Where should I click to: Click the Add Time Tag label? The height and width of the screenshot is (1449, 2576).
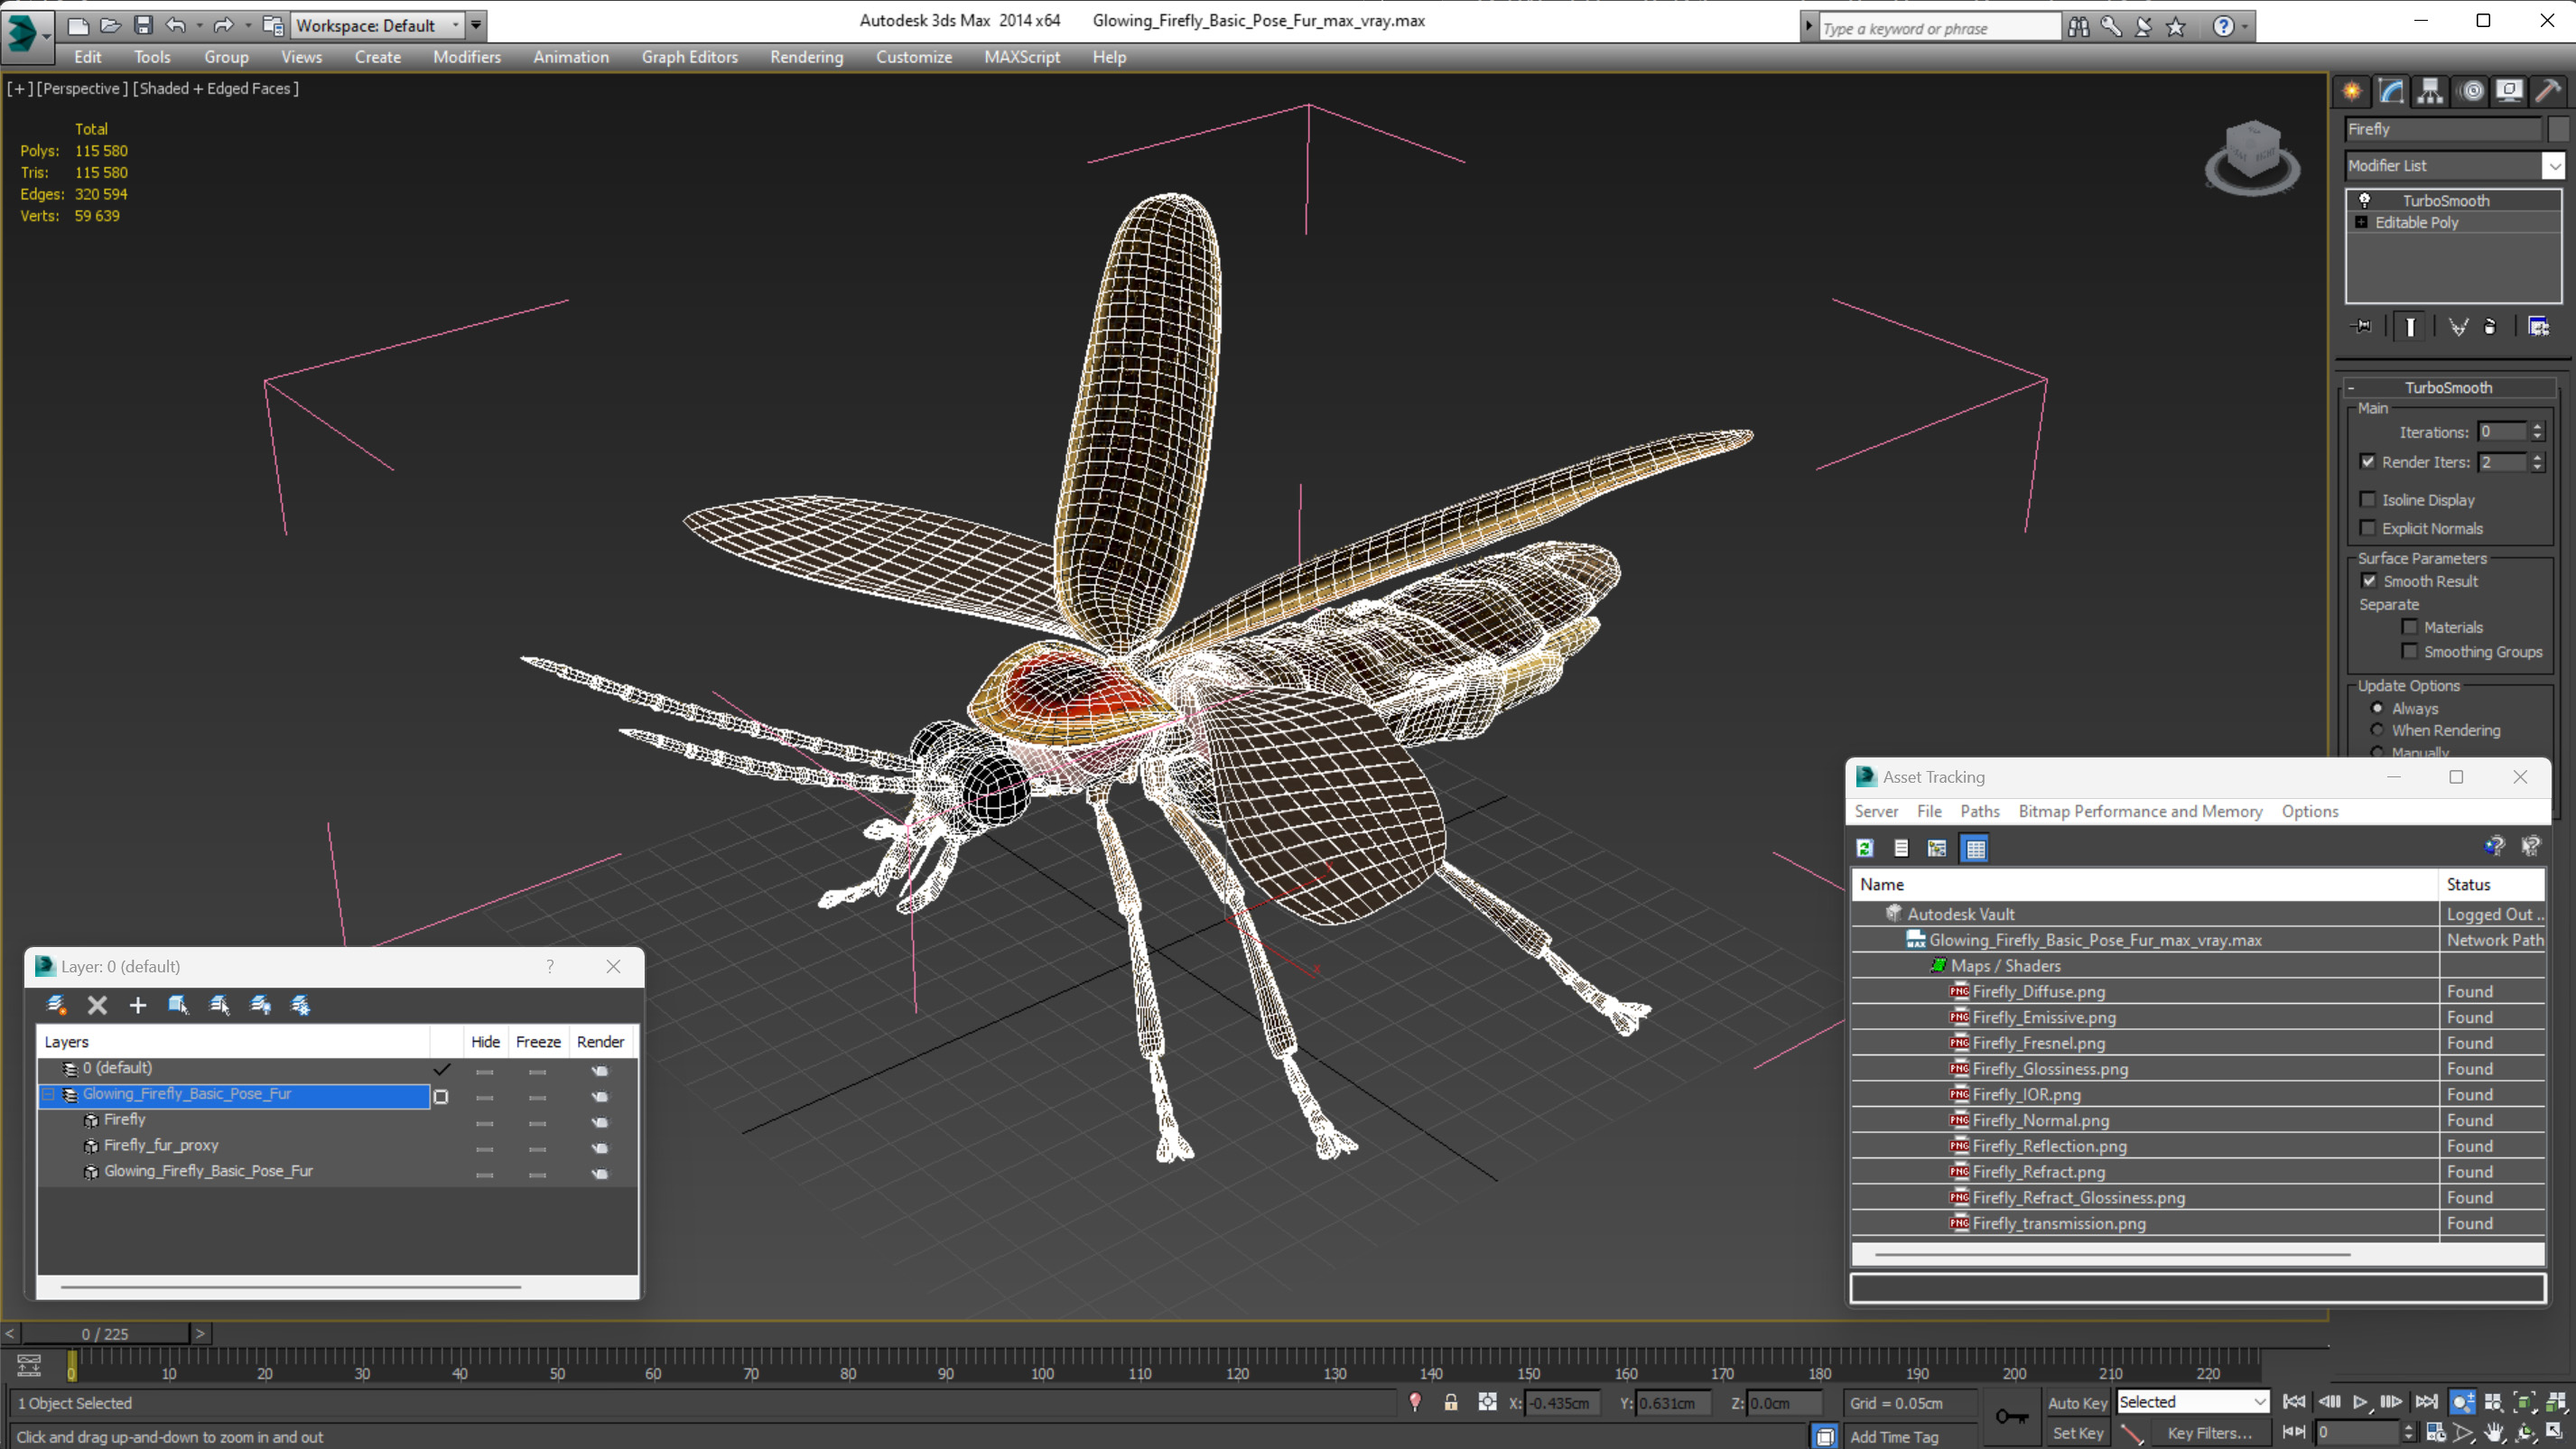pyautogui.click(x=1894, y=1436)
